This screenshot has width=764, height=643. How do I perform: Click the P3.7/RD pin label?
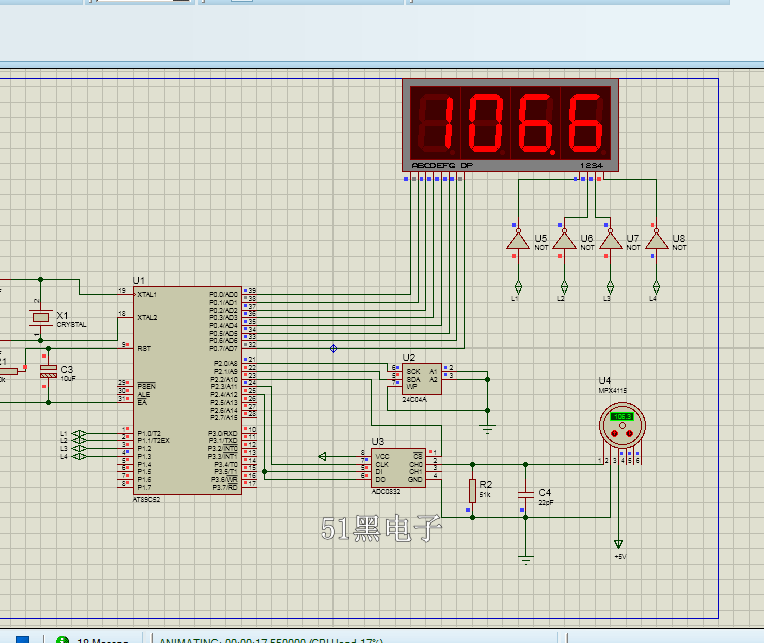(x=225, y=487)
